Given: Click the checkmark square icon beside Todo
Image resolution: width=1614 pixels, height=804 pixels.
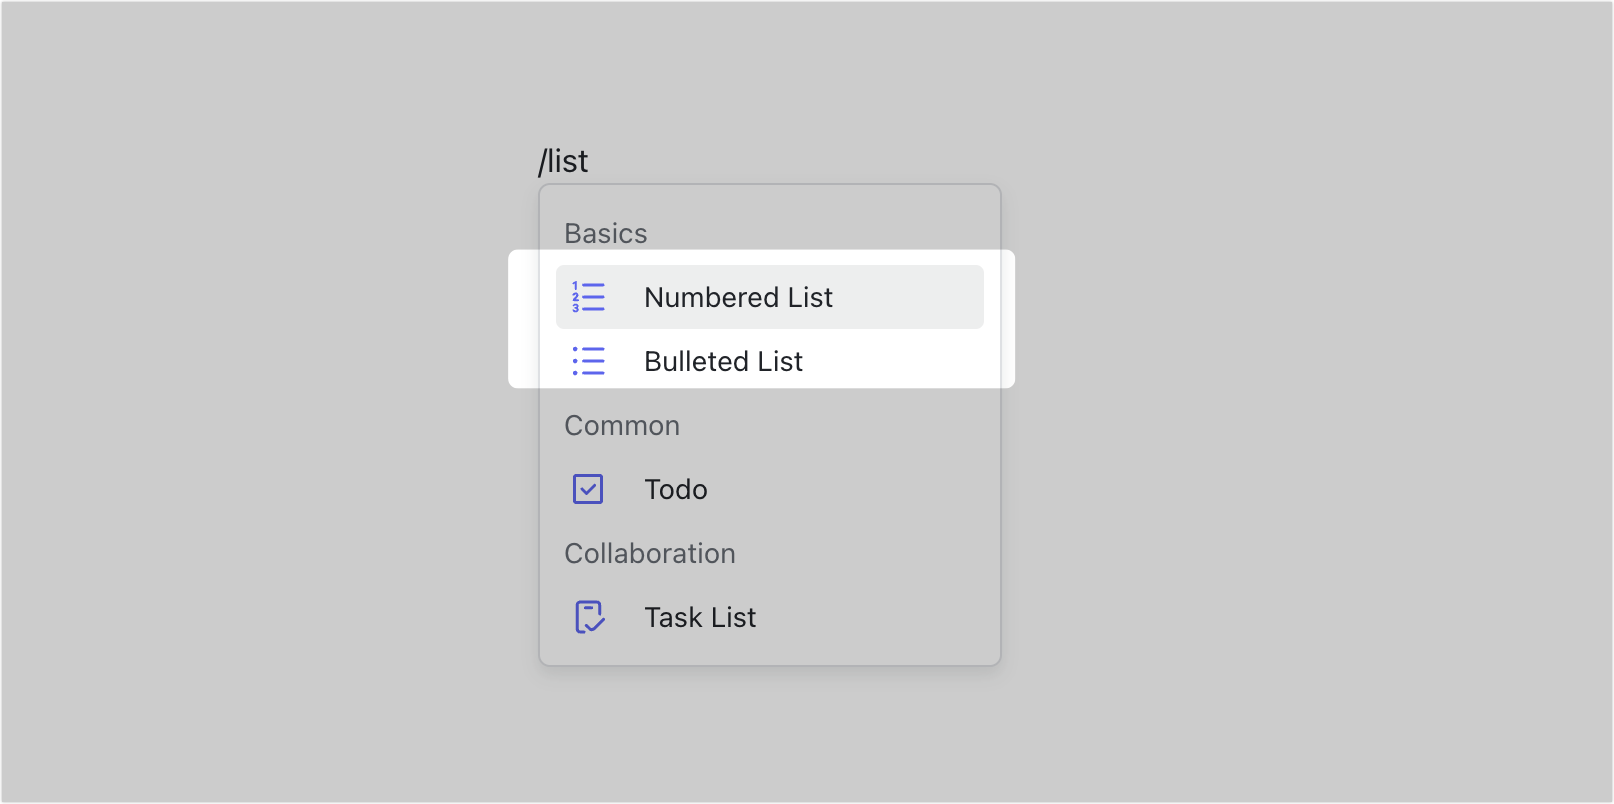Looking at the screenshot, I should click(x=588, y=489).
